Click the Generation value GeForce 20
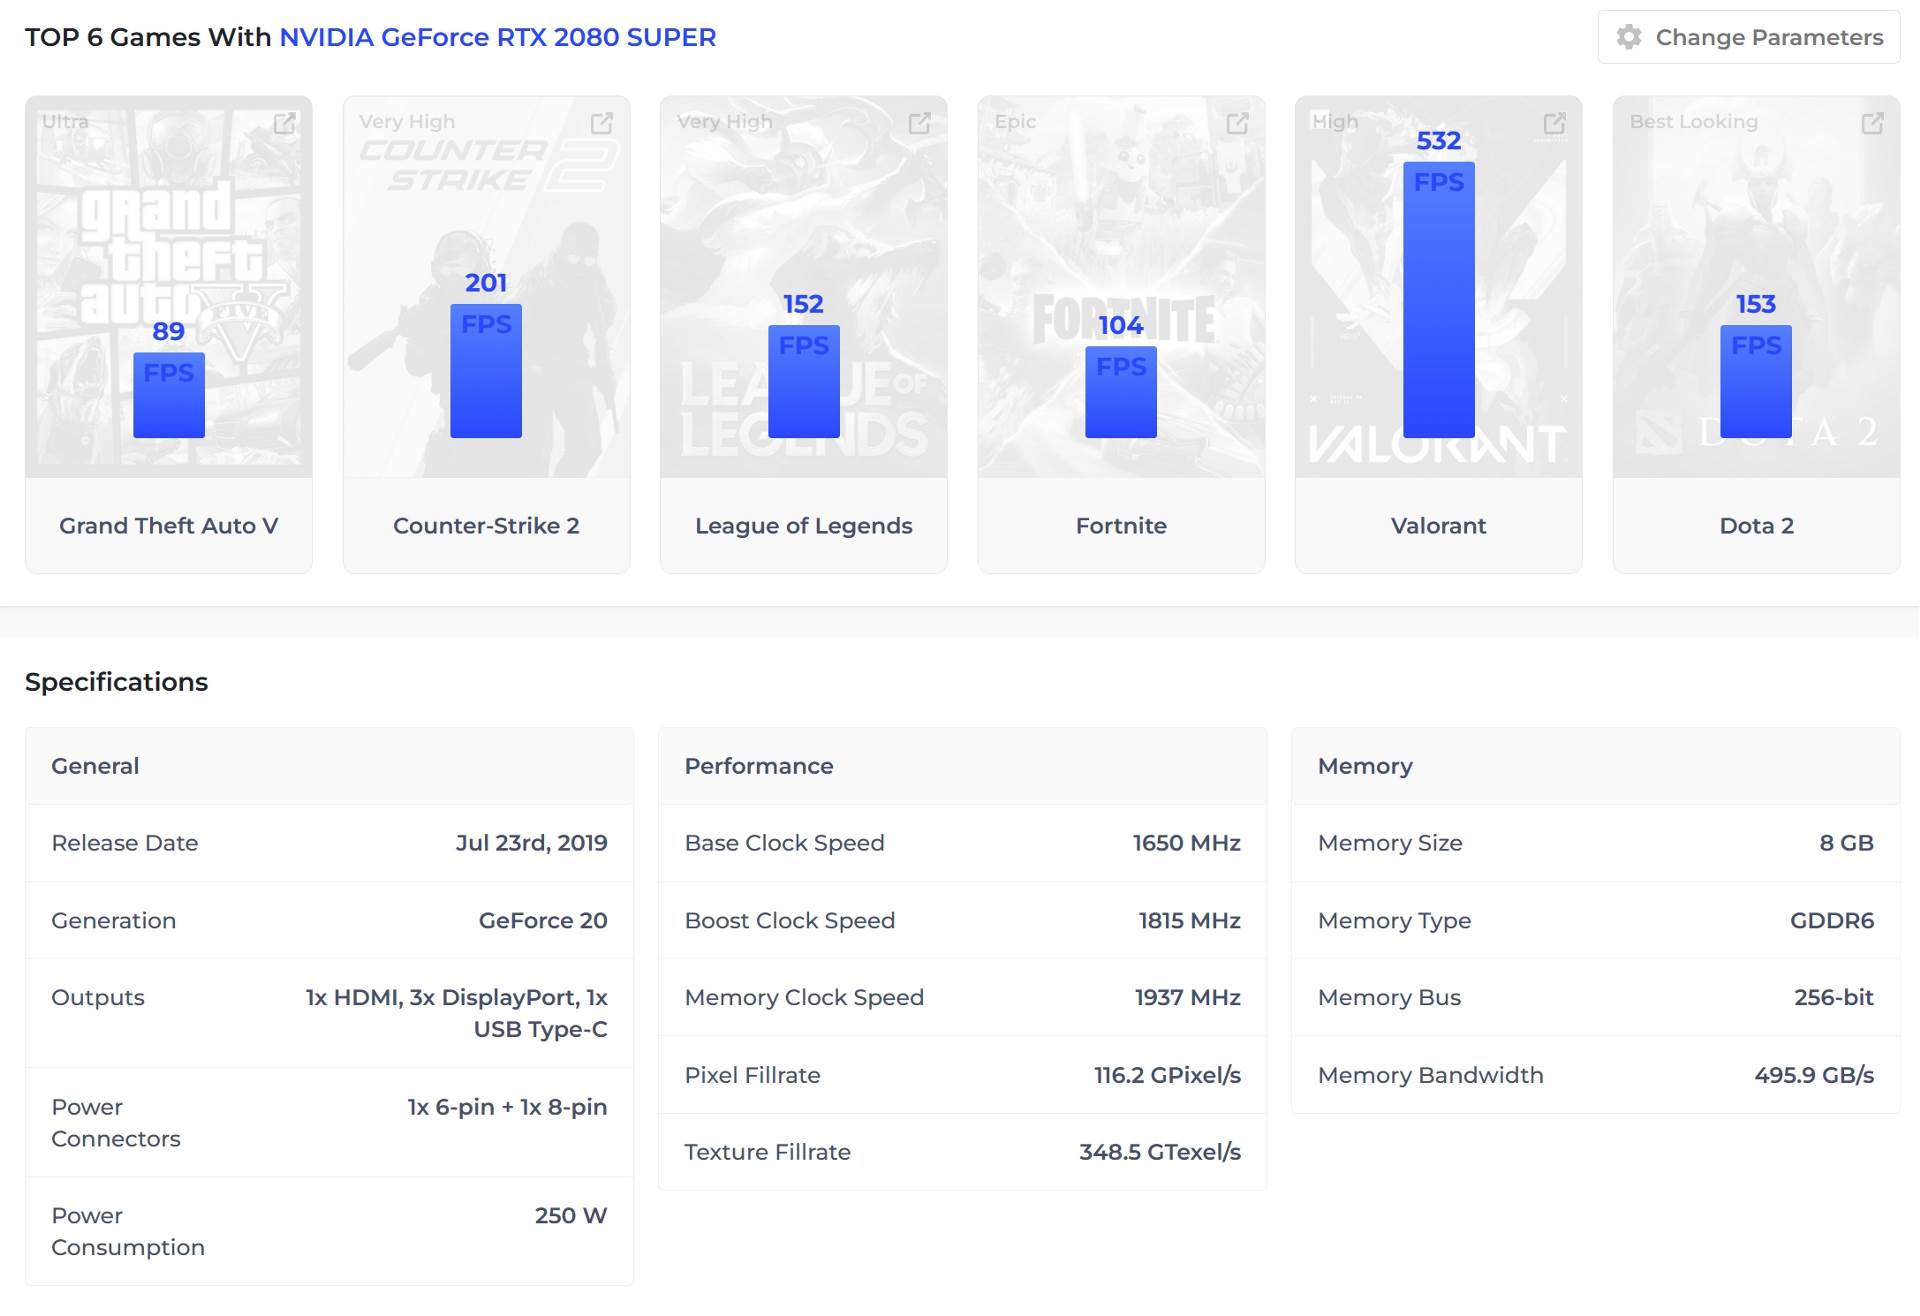 pyautogui.click(x=543, y=920)
